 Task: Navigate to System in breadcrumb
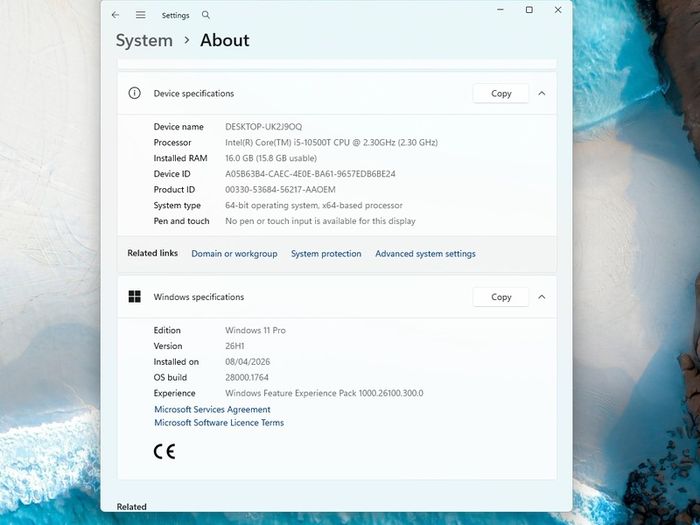click(144, 41)
